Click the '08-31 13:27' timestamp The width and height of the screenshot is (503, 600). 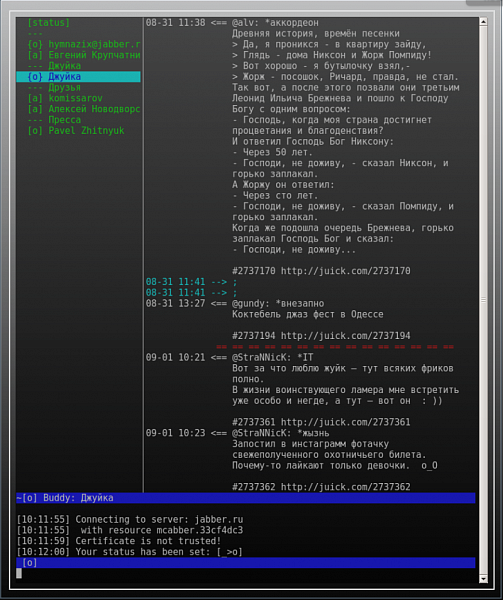[x=175, y=303]
